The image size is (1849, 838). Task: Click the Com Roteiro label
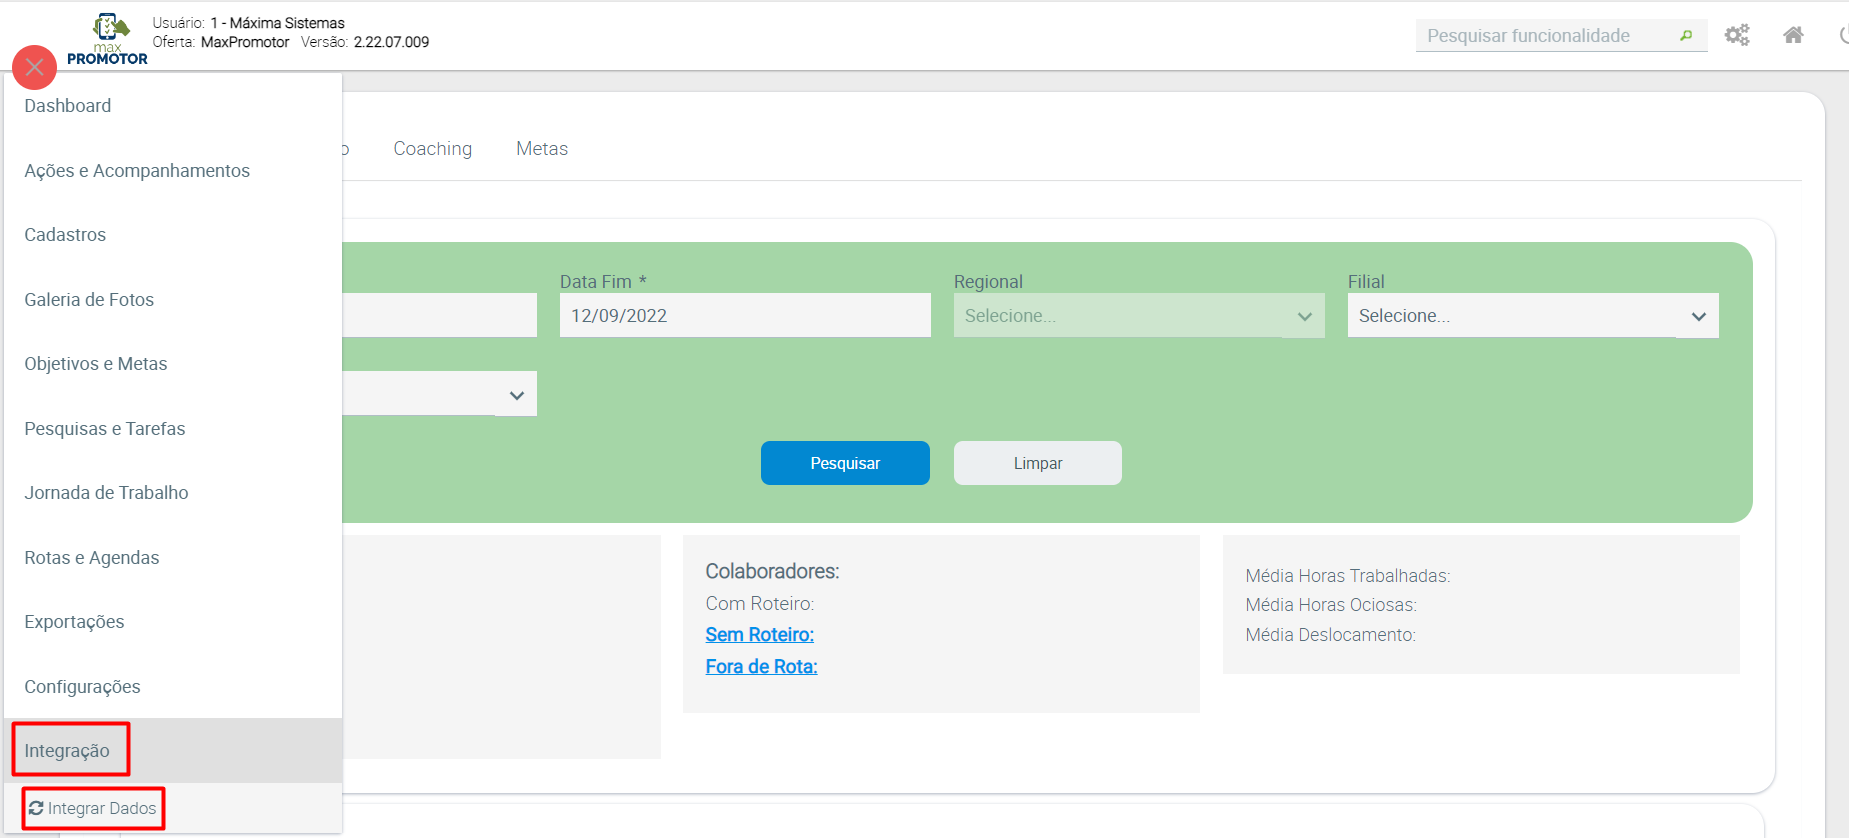[x=760, y=604]
